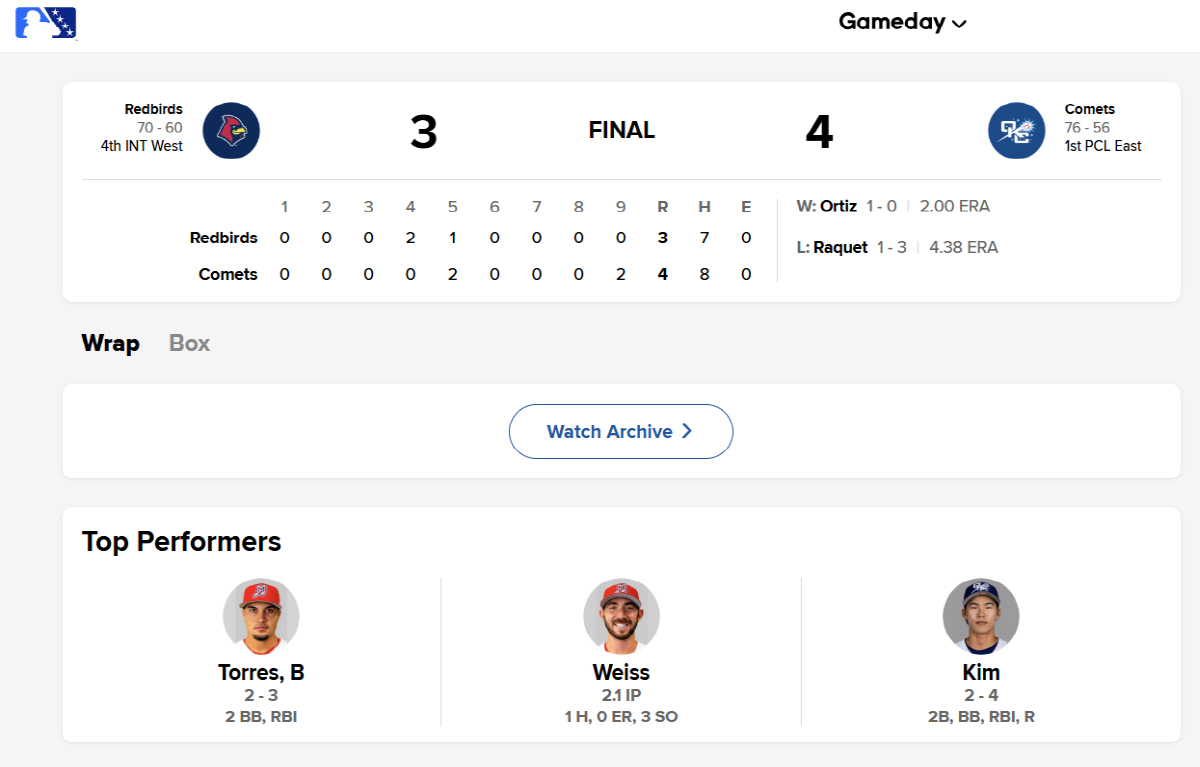Open the Comets team logo

1017,131
